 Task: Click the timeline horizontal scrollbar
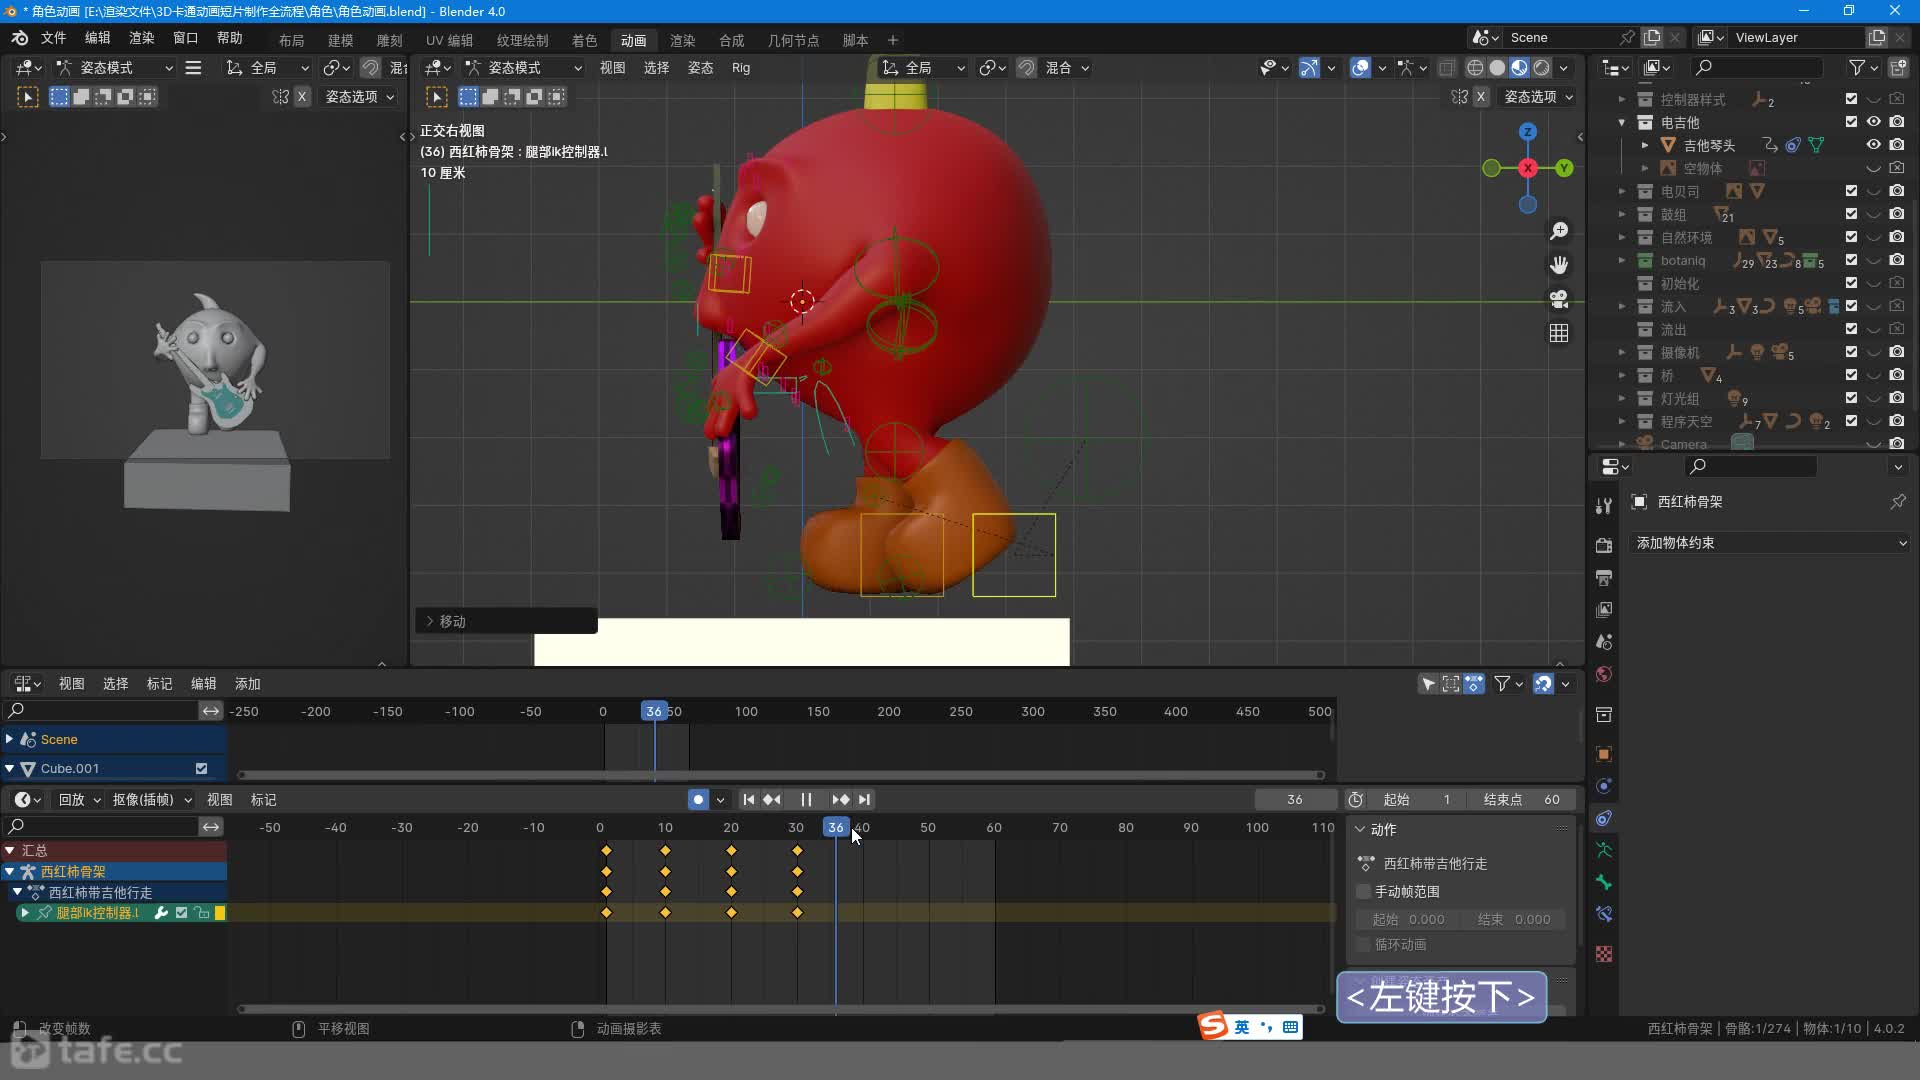pos(780,1009)
